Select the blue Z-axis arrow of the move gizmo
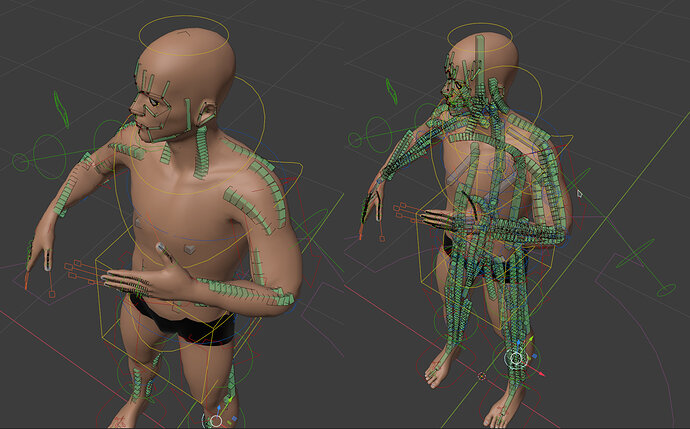The image size is (690, 429). point(518,342)
